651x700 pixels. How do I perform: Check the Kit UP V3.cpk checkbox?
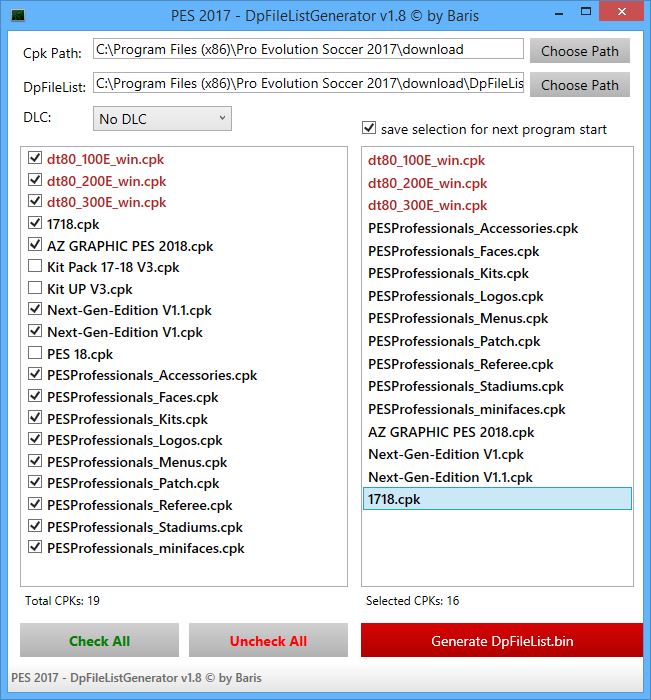tap(35, 288)
